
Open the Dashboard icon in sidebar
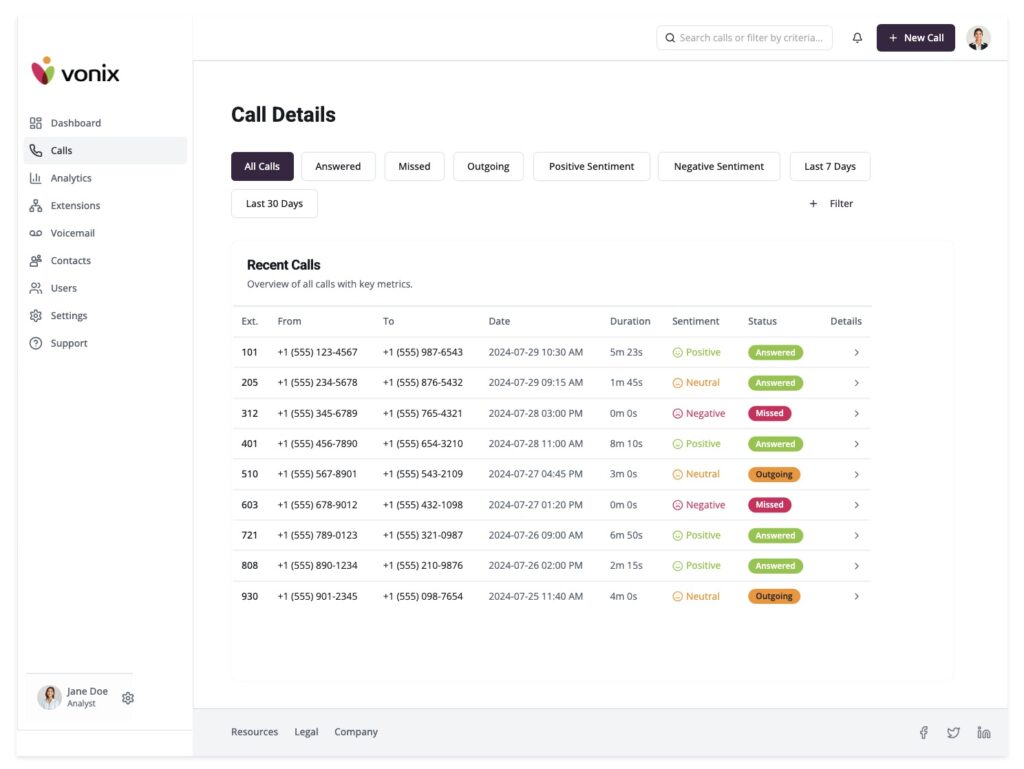point(36,123)
